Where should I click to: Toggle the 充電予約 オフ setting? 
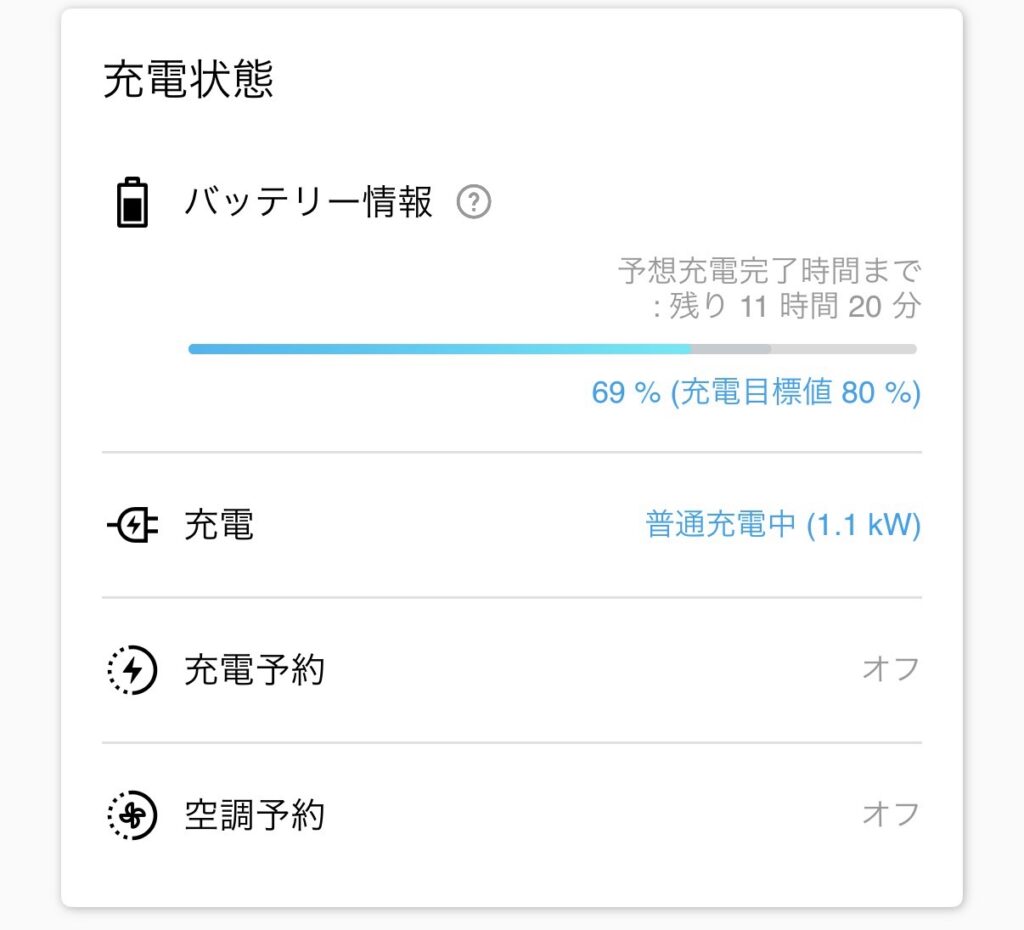pyautogui.click(x=890, y=669)
